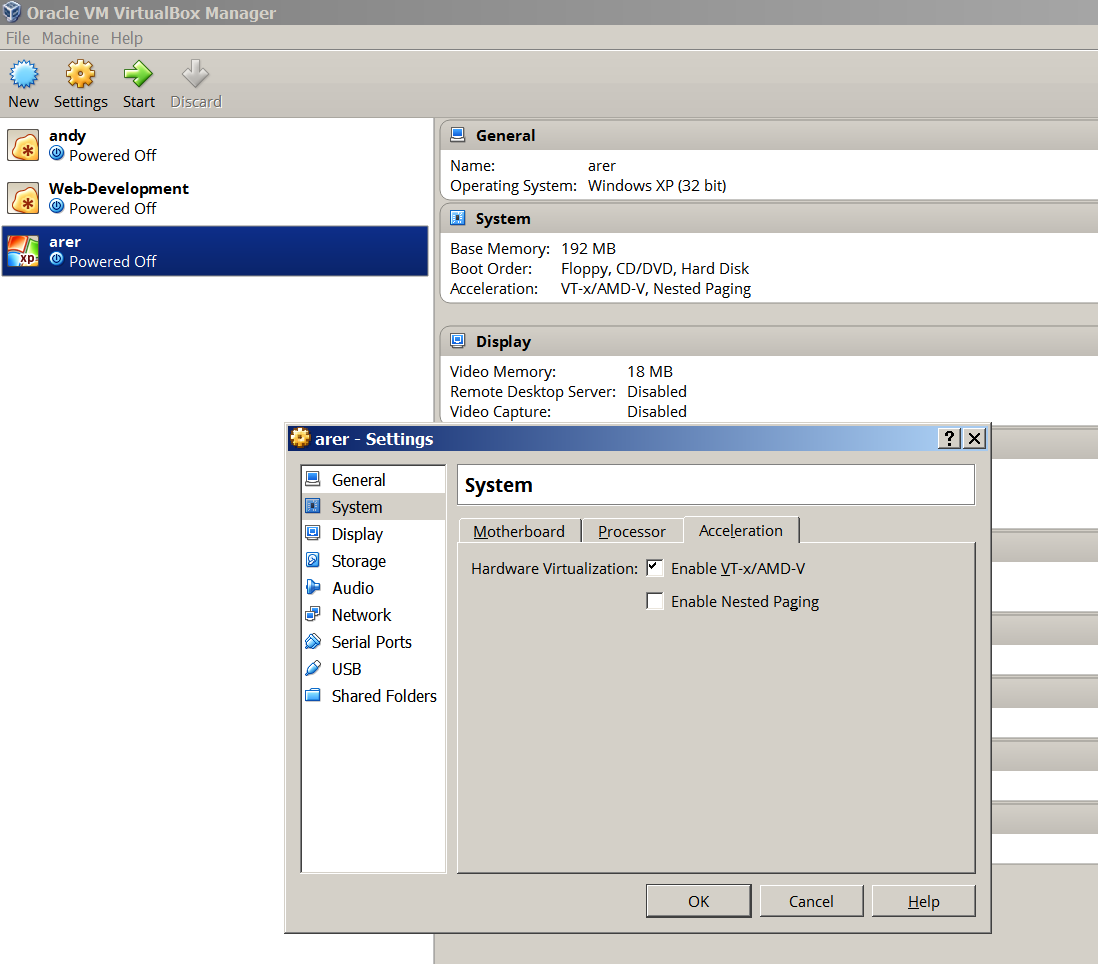
Task: Select the Web-Development VM icon
Action: [23, 199]
